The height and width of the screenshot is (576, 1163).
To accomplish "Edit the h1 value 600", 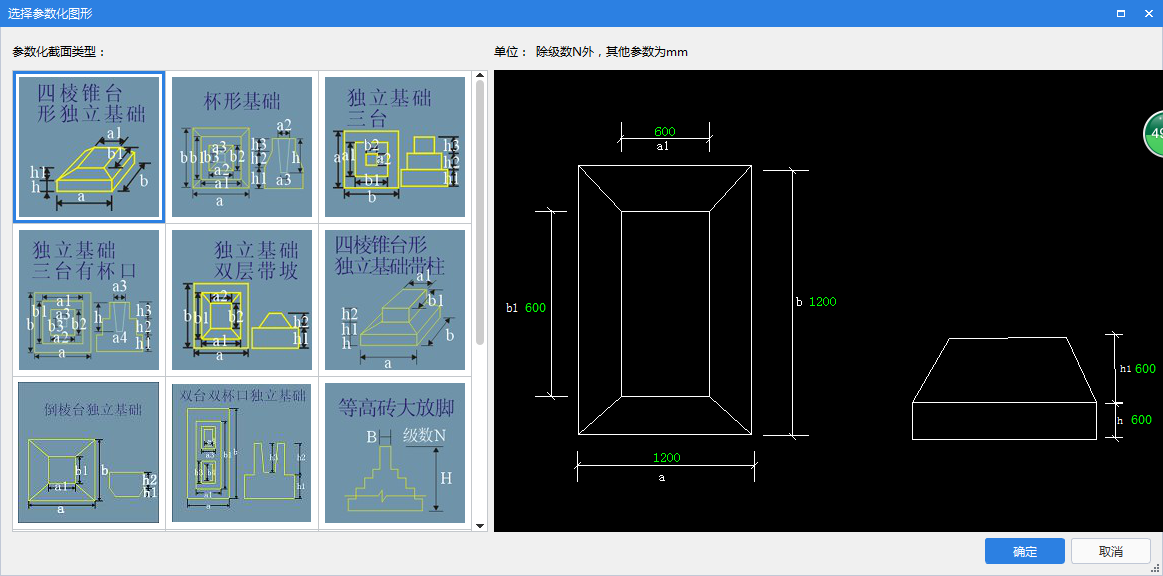I will point(1145,368).
